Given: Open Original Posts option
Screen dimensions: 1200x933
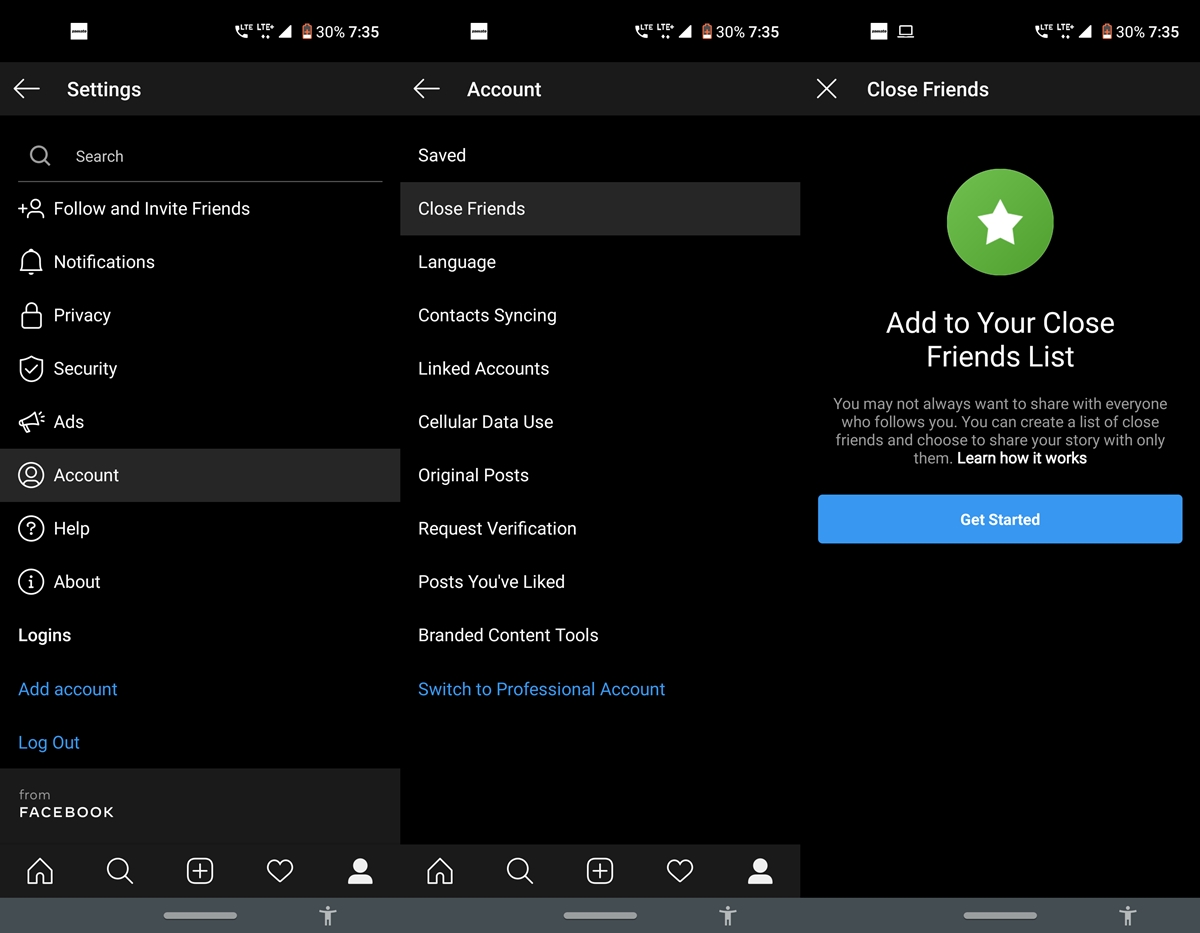Looking at the screenshot, I should click(600, 475).
